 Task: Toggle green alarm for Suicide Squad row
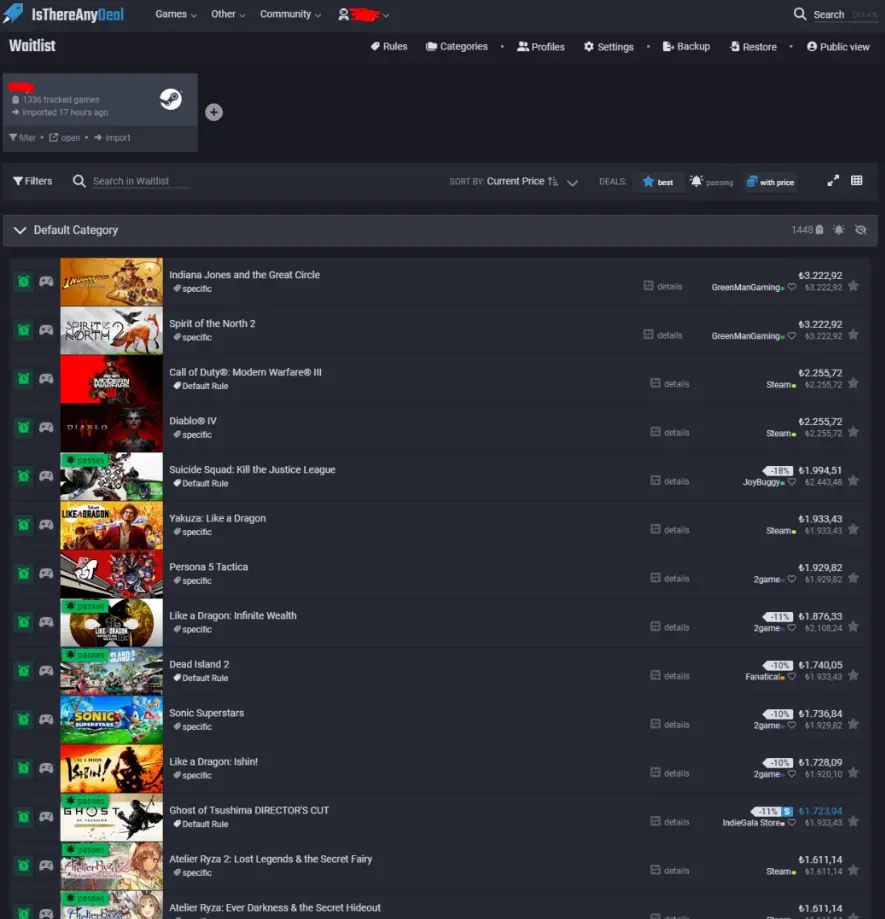point(23,476)
